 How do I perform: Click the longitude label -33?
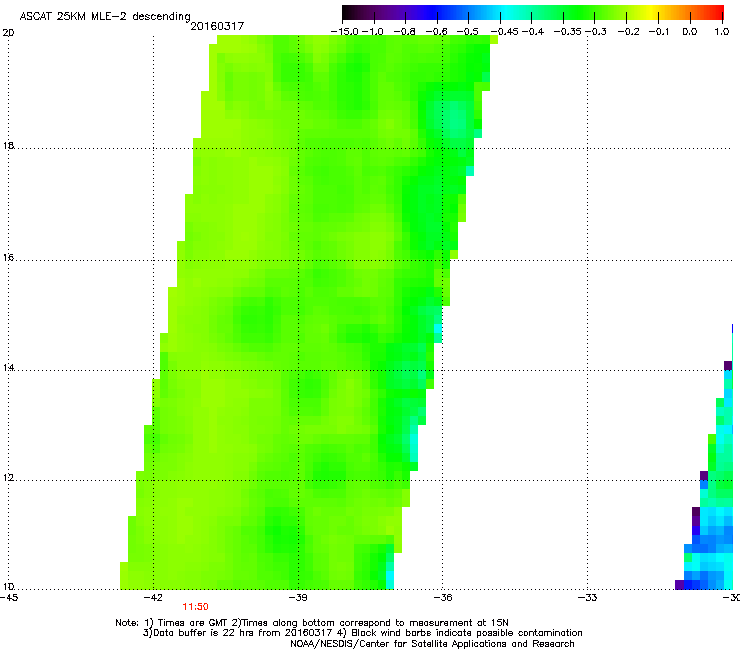[x=587, y=598]
